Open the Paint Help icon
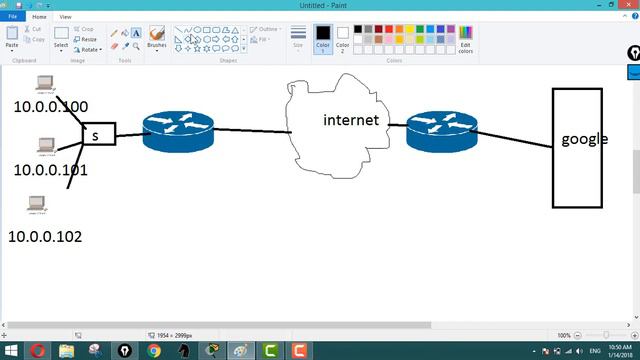640x360 pixels. (x=635, y=16)
